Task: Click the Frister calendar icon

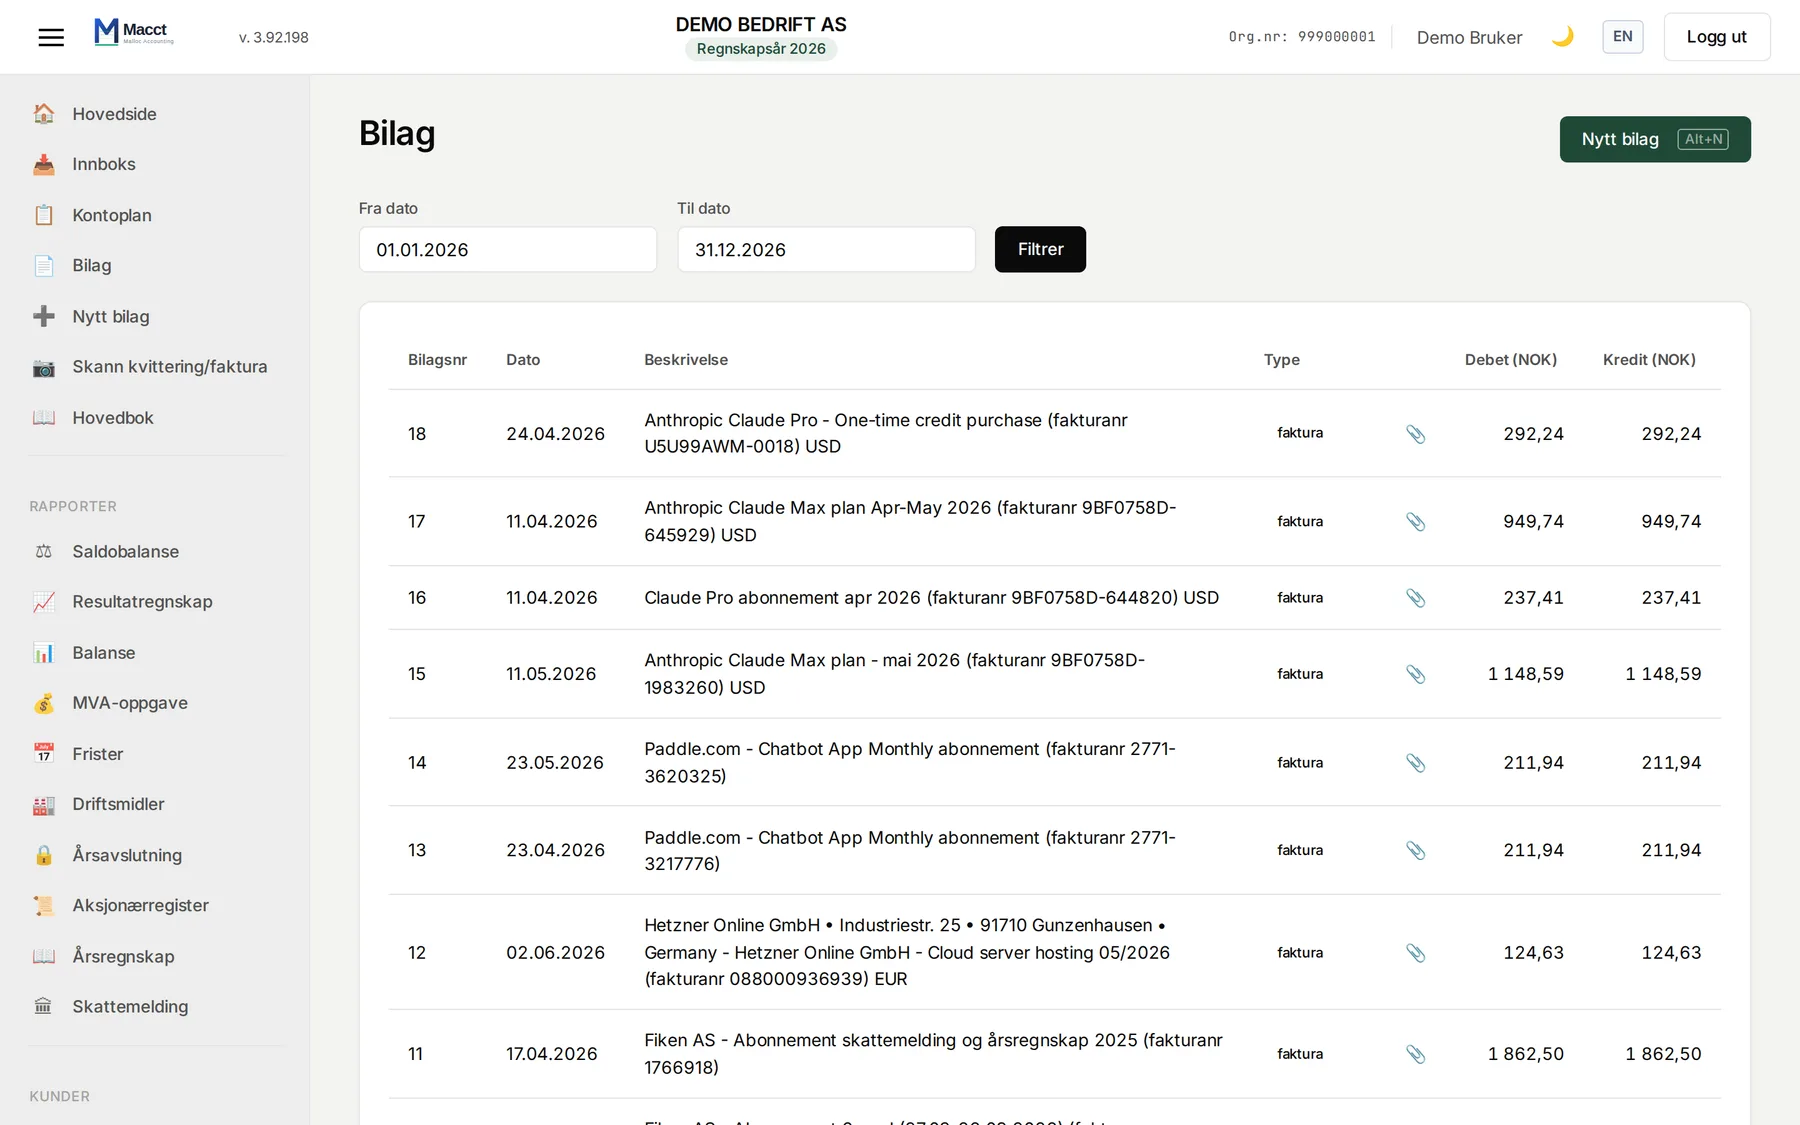Action: (x=44, y=753)
